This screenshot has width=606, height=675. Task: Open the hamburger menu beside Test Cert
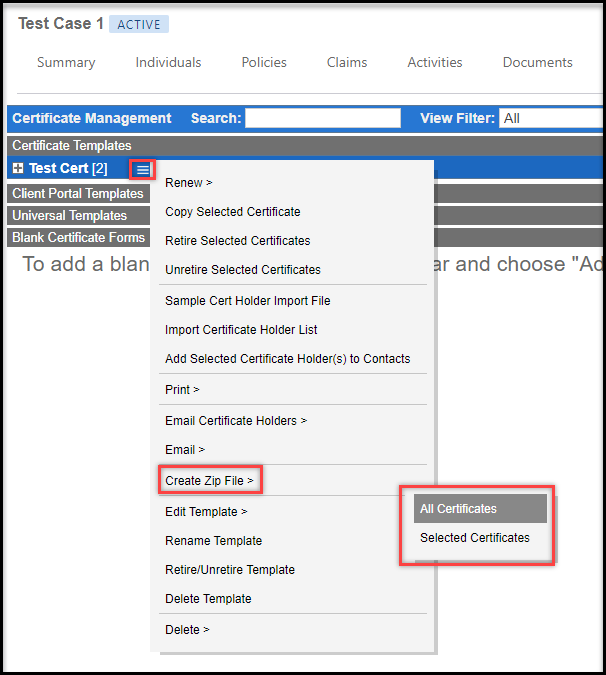click(x=142, y=169)
